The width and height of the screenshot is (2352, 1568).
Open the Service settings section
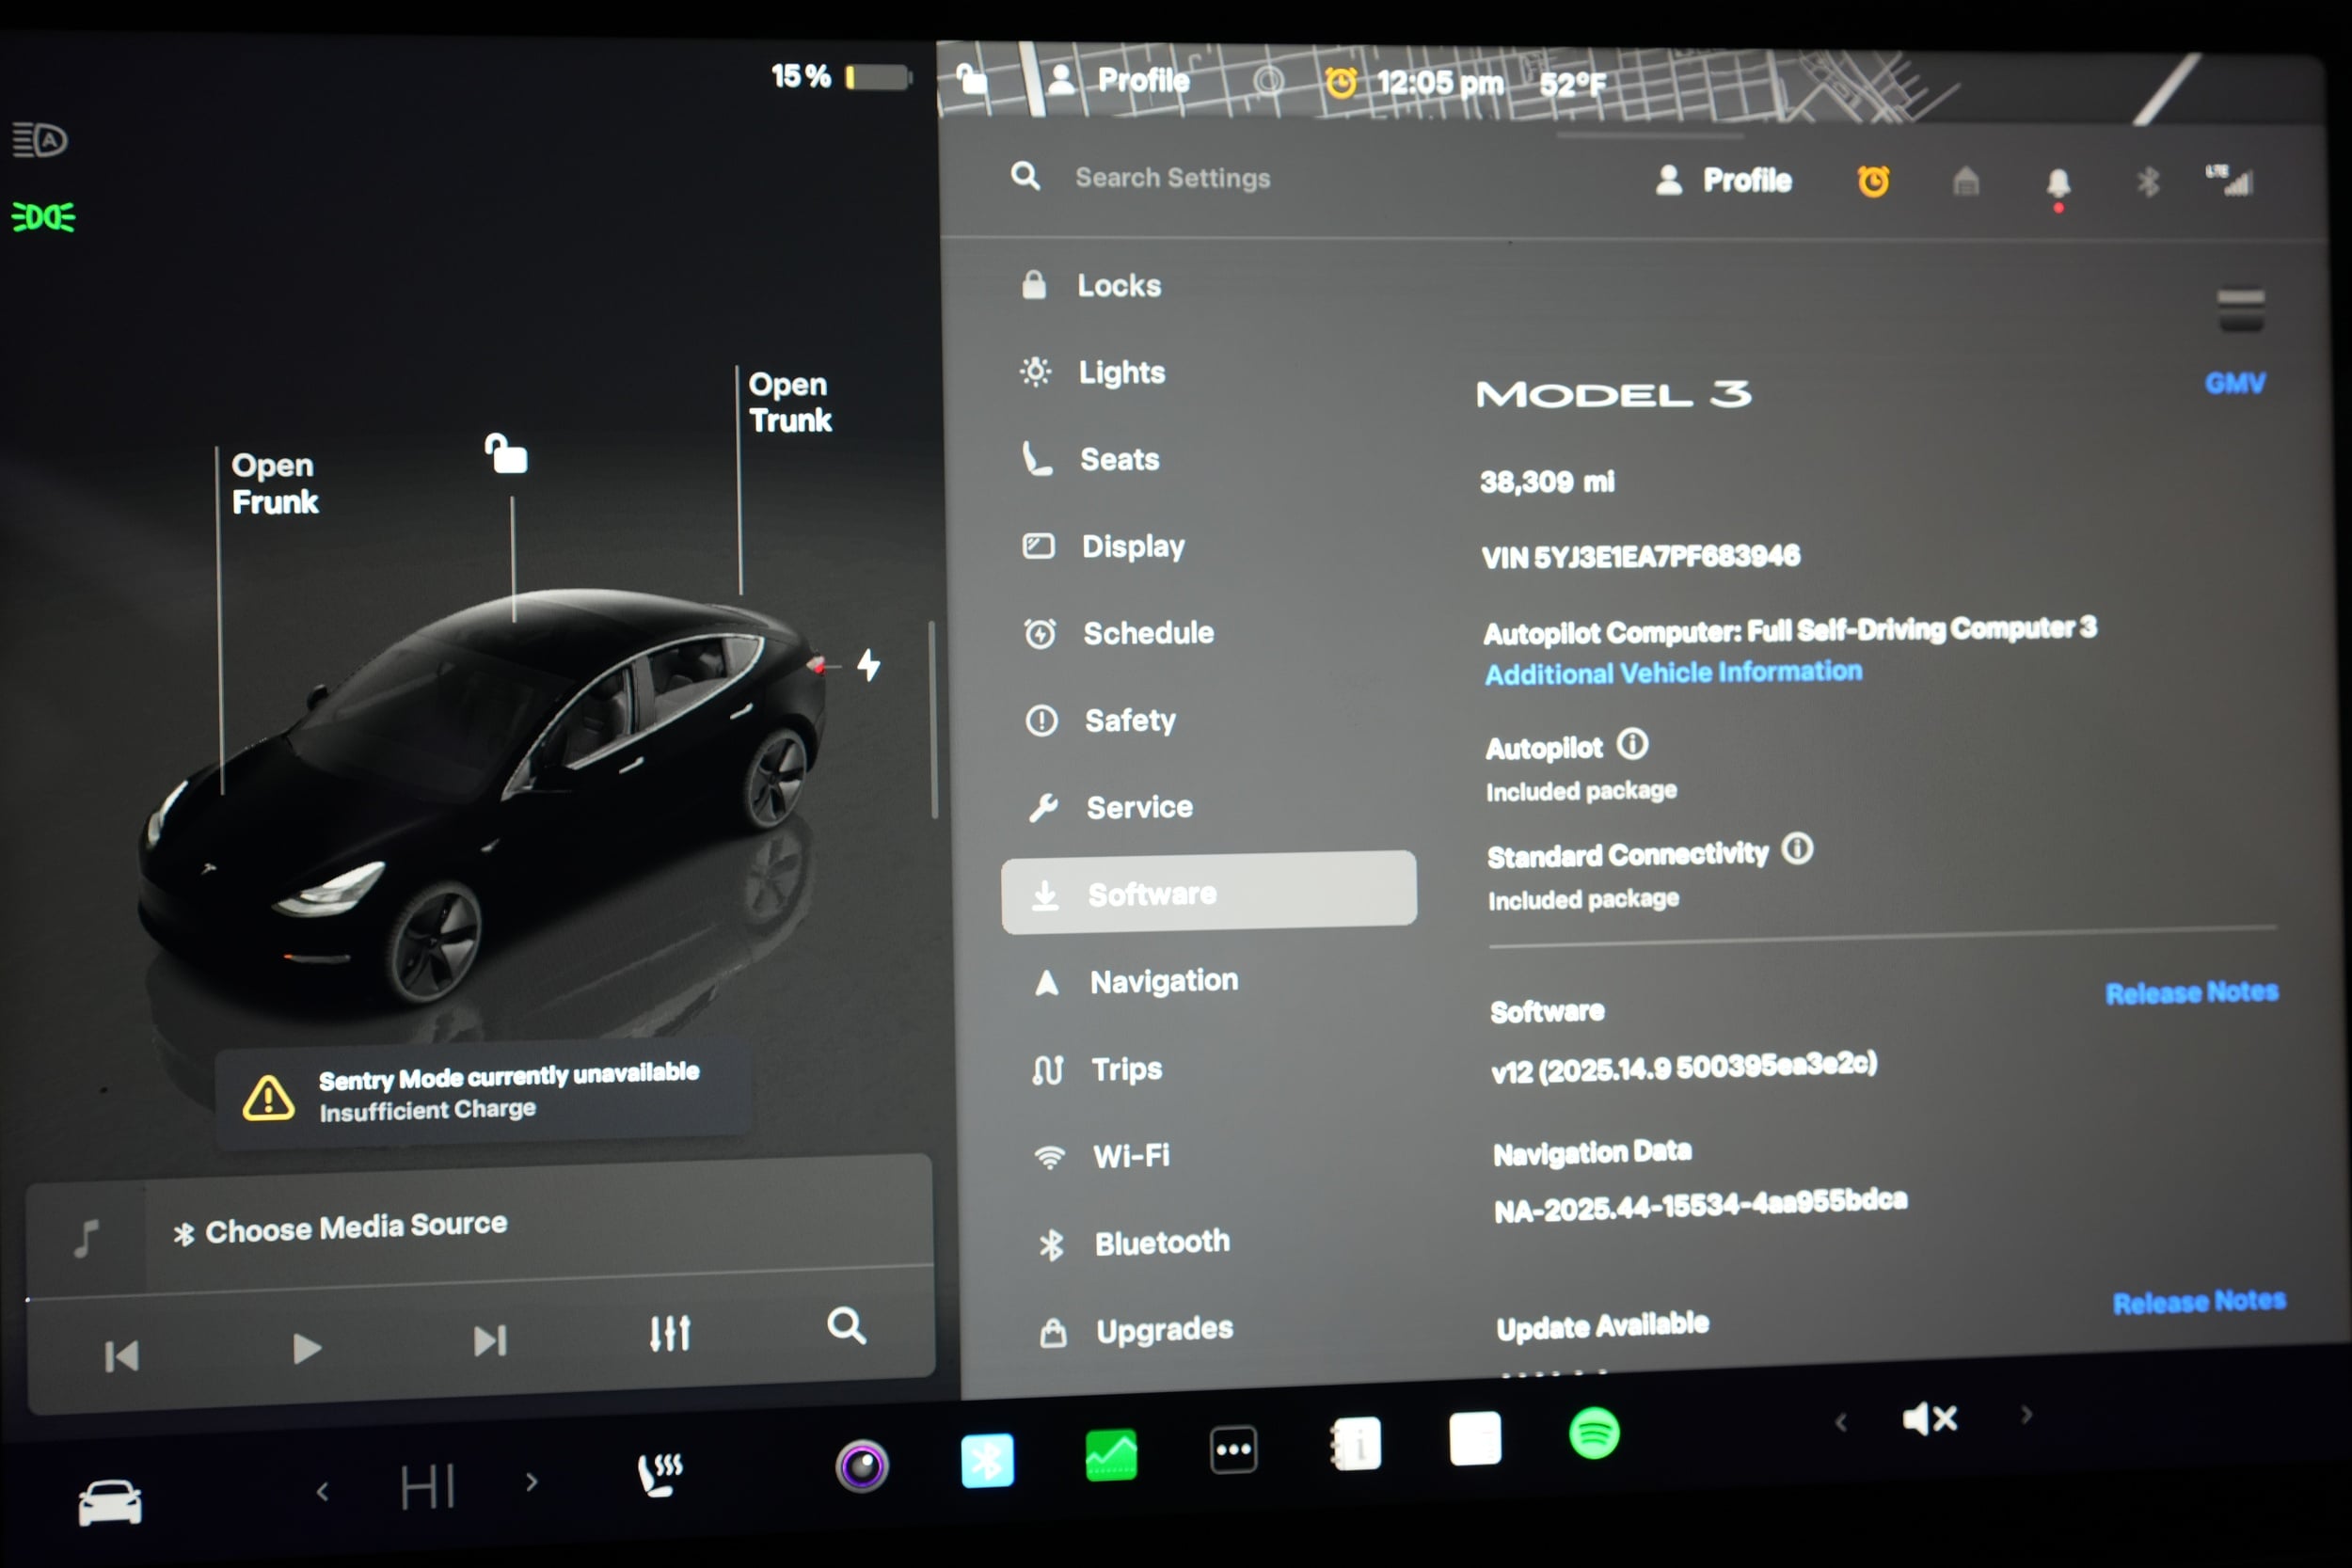[1139, 806]
